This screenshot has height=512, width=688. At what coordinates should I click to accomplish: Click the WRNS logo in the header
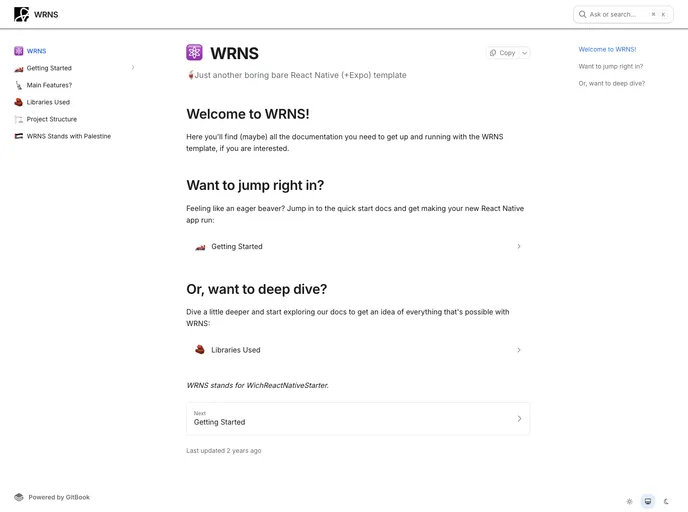pyautogui.click(x=21, y=14)
